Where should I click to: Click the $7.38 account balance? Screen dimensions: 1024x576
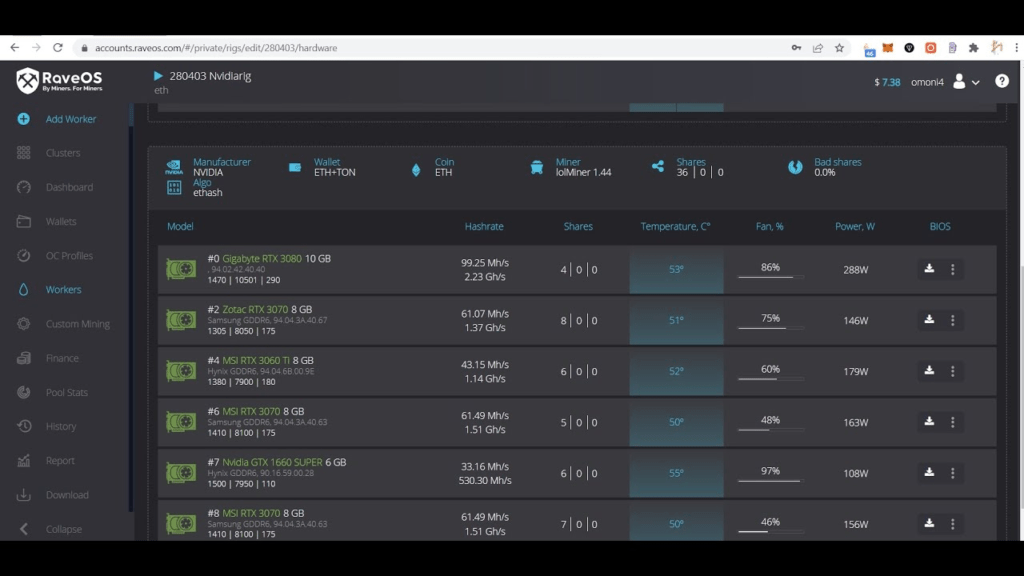click(x=887, y=82)
